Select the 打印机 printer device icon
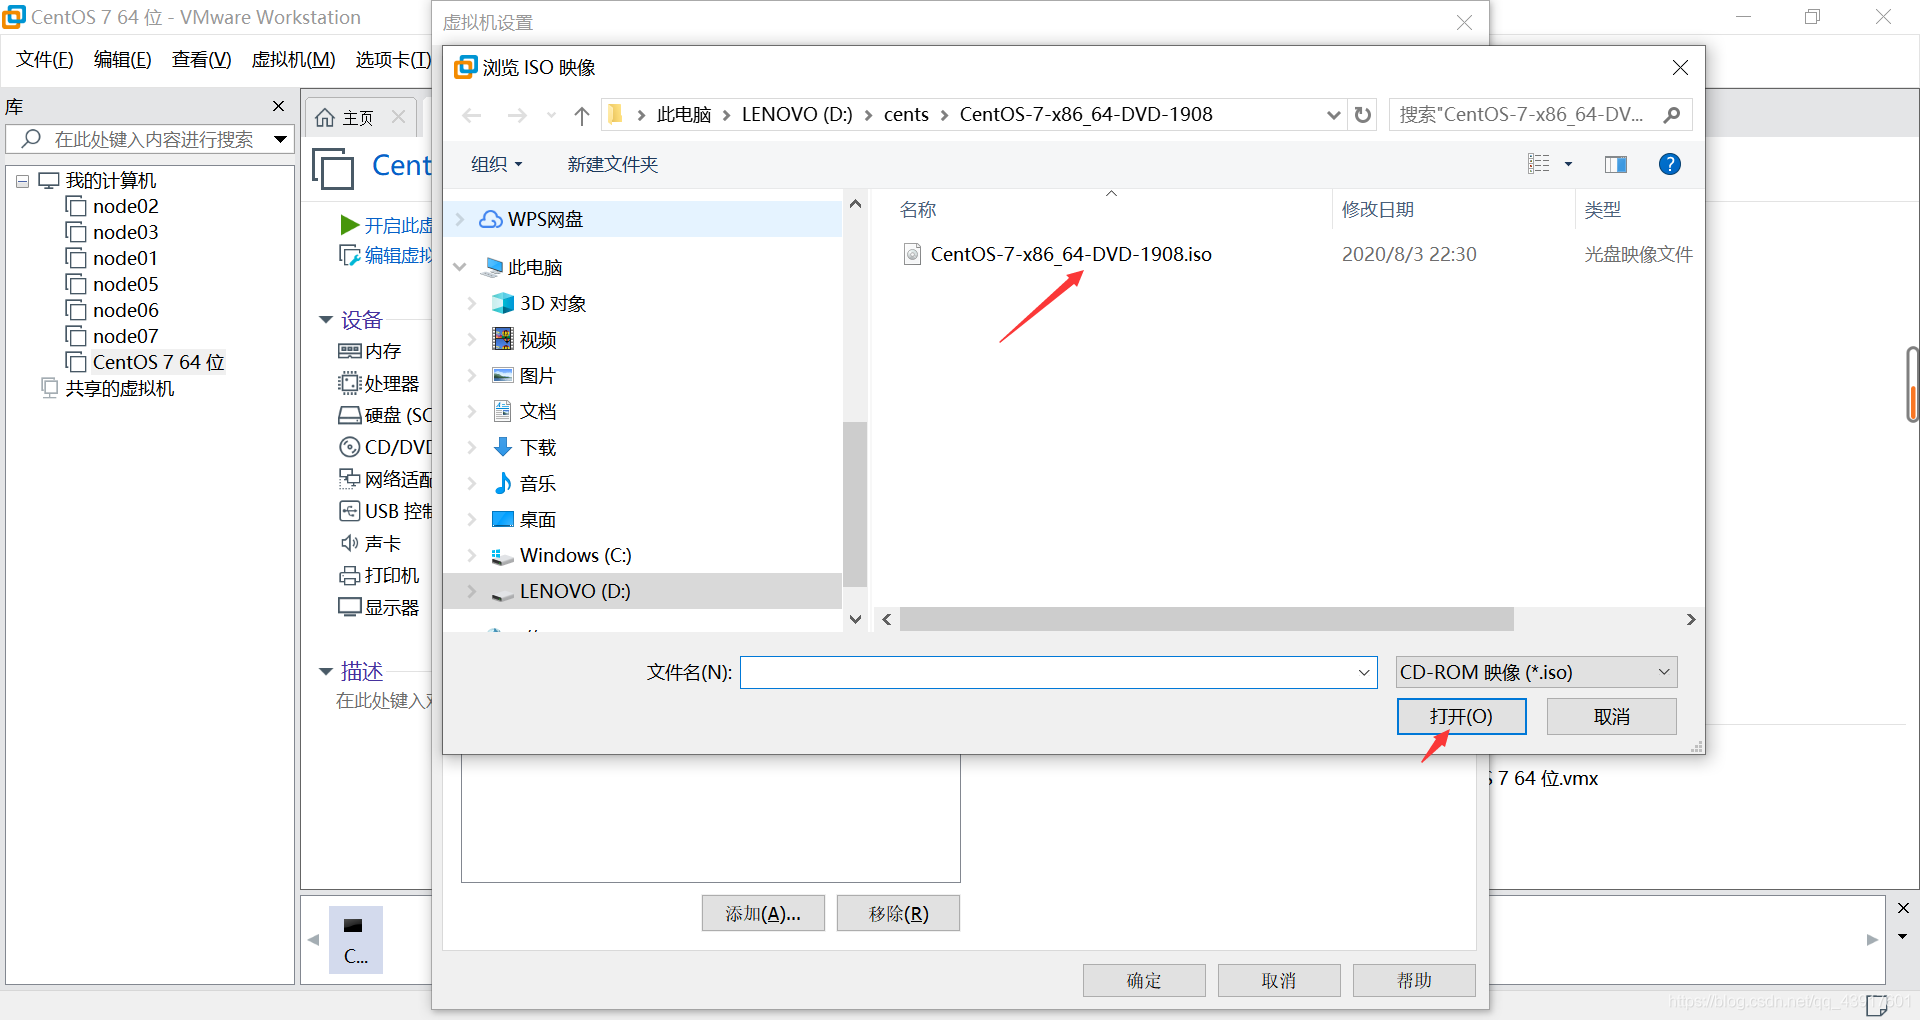Viewport: 1920px width, 1020px height. point(350,575)
